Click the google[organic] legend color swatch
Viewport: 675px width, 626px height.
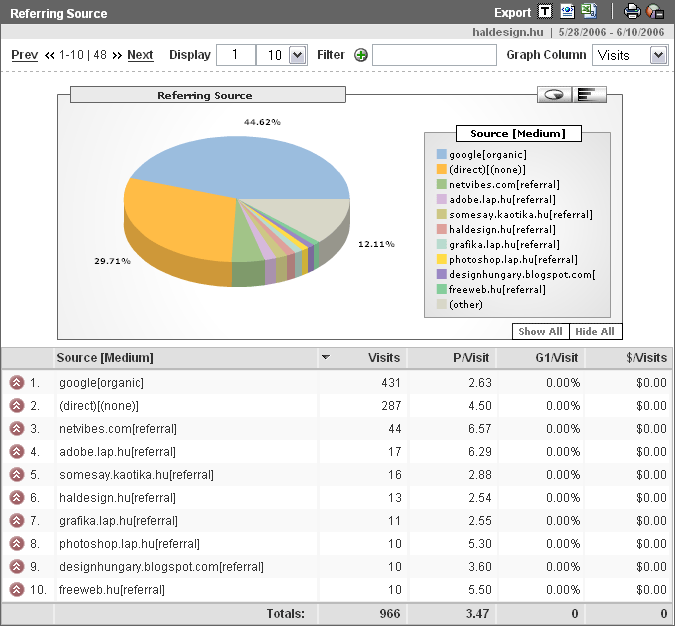point(441,154)
